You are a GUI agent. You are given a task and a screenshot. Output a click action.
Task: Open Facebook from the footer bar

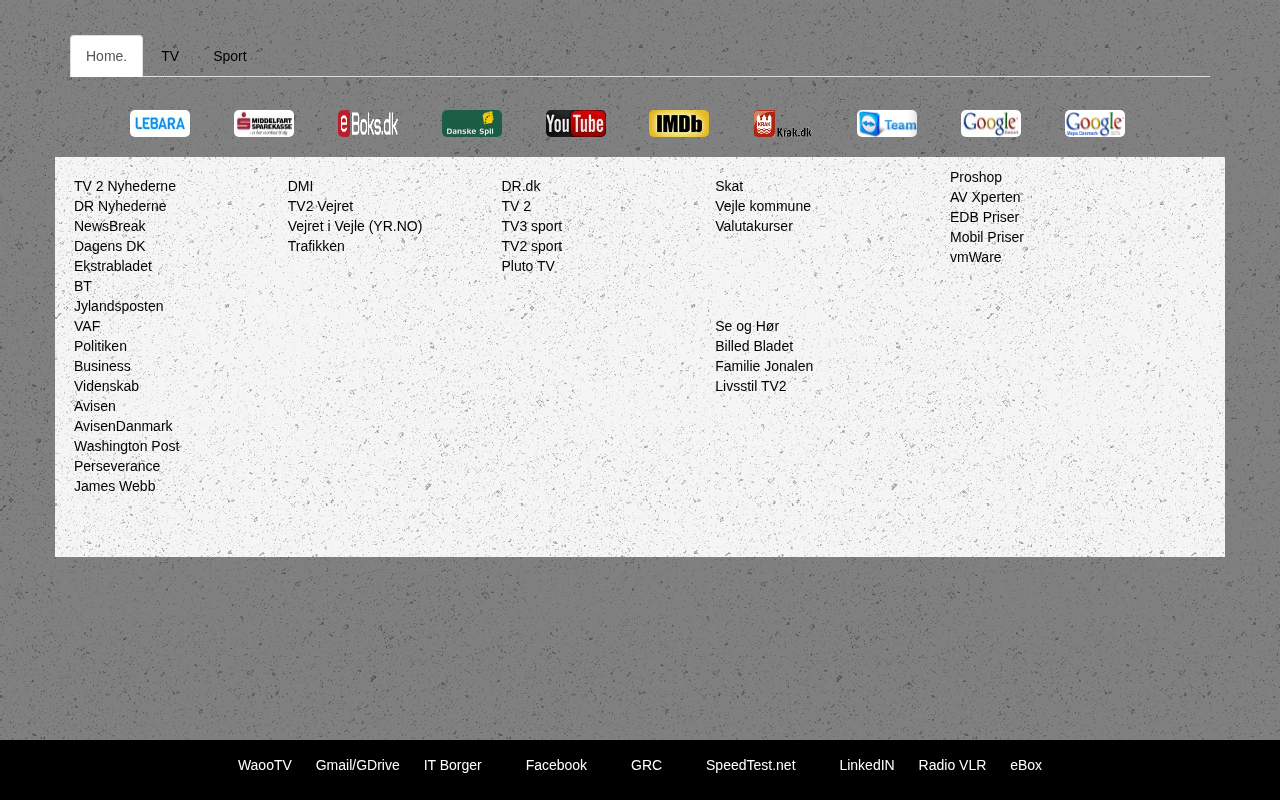(556, 765)
